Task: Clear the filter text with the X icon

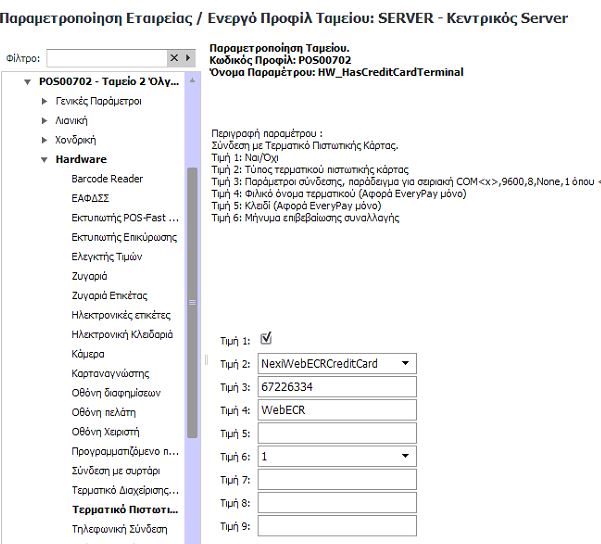Action: 174,59
